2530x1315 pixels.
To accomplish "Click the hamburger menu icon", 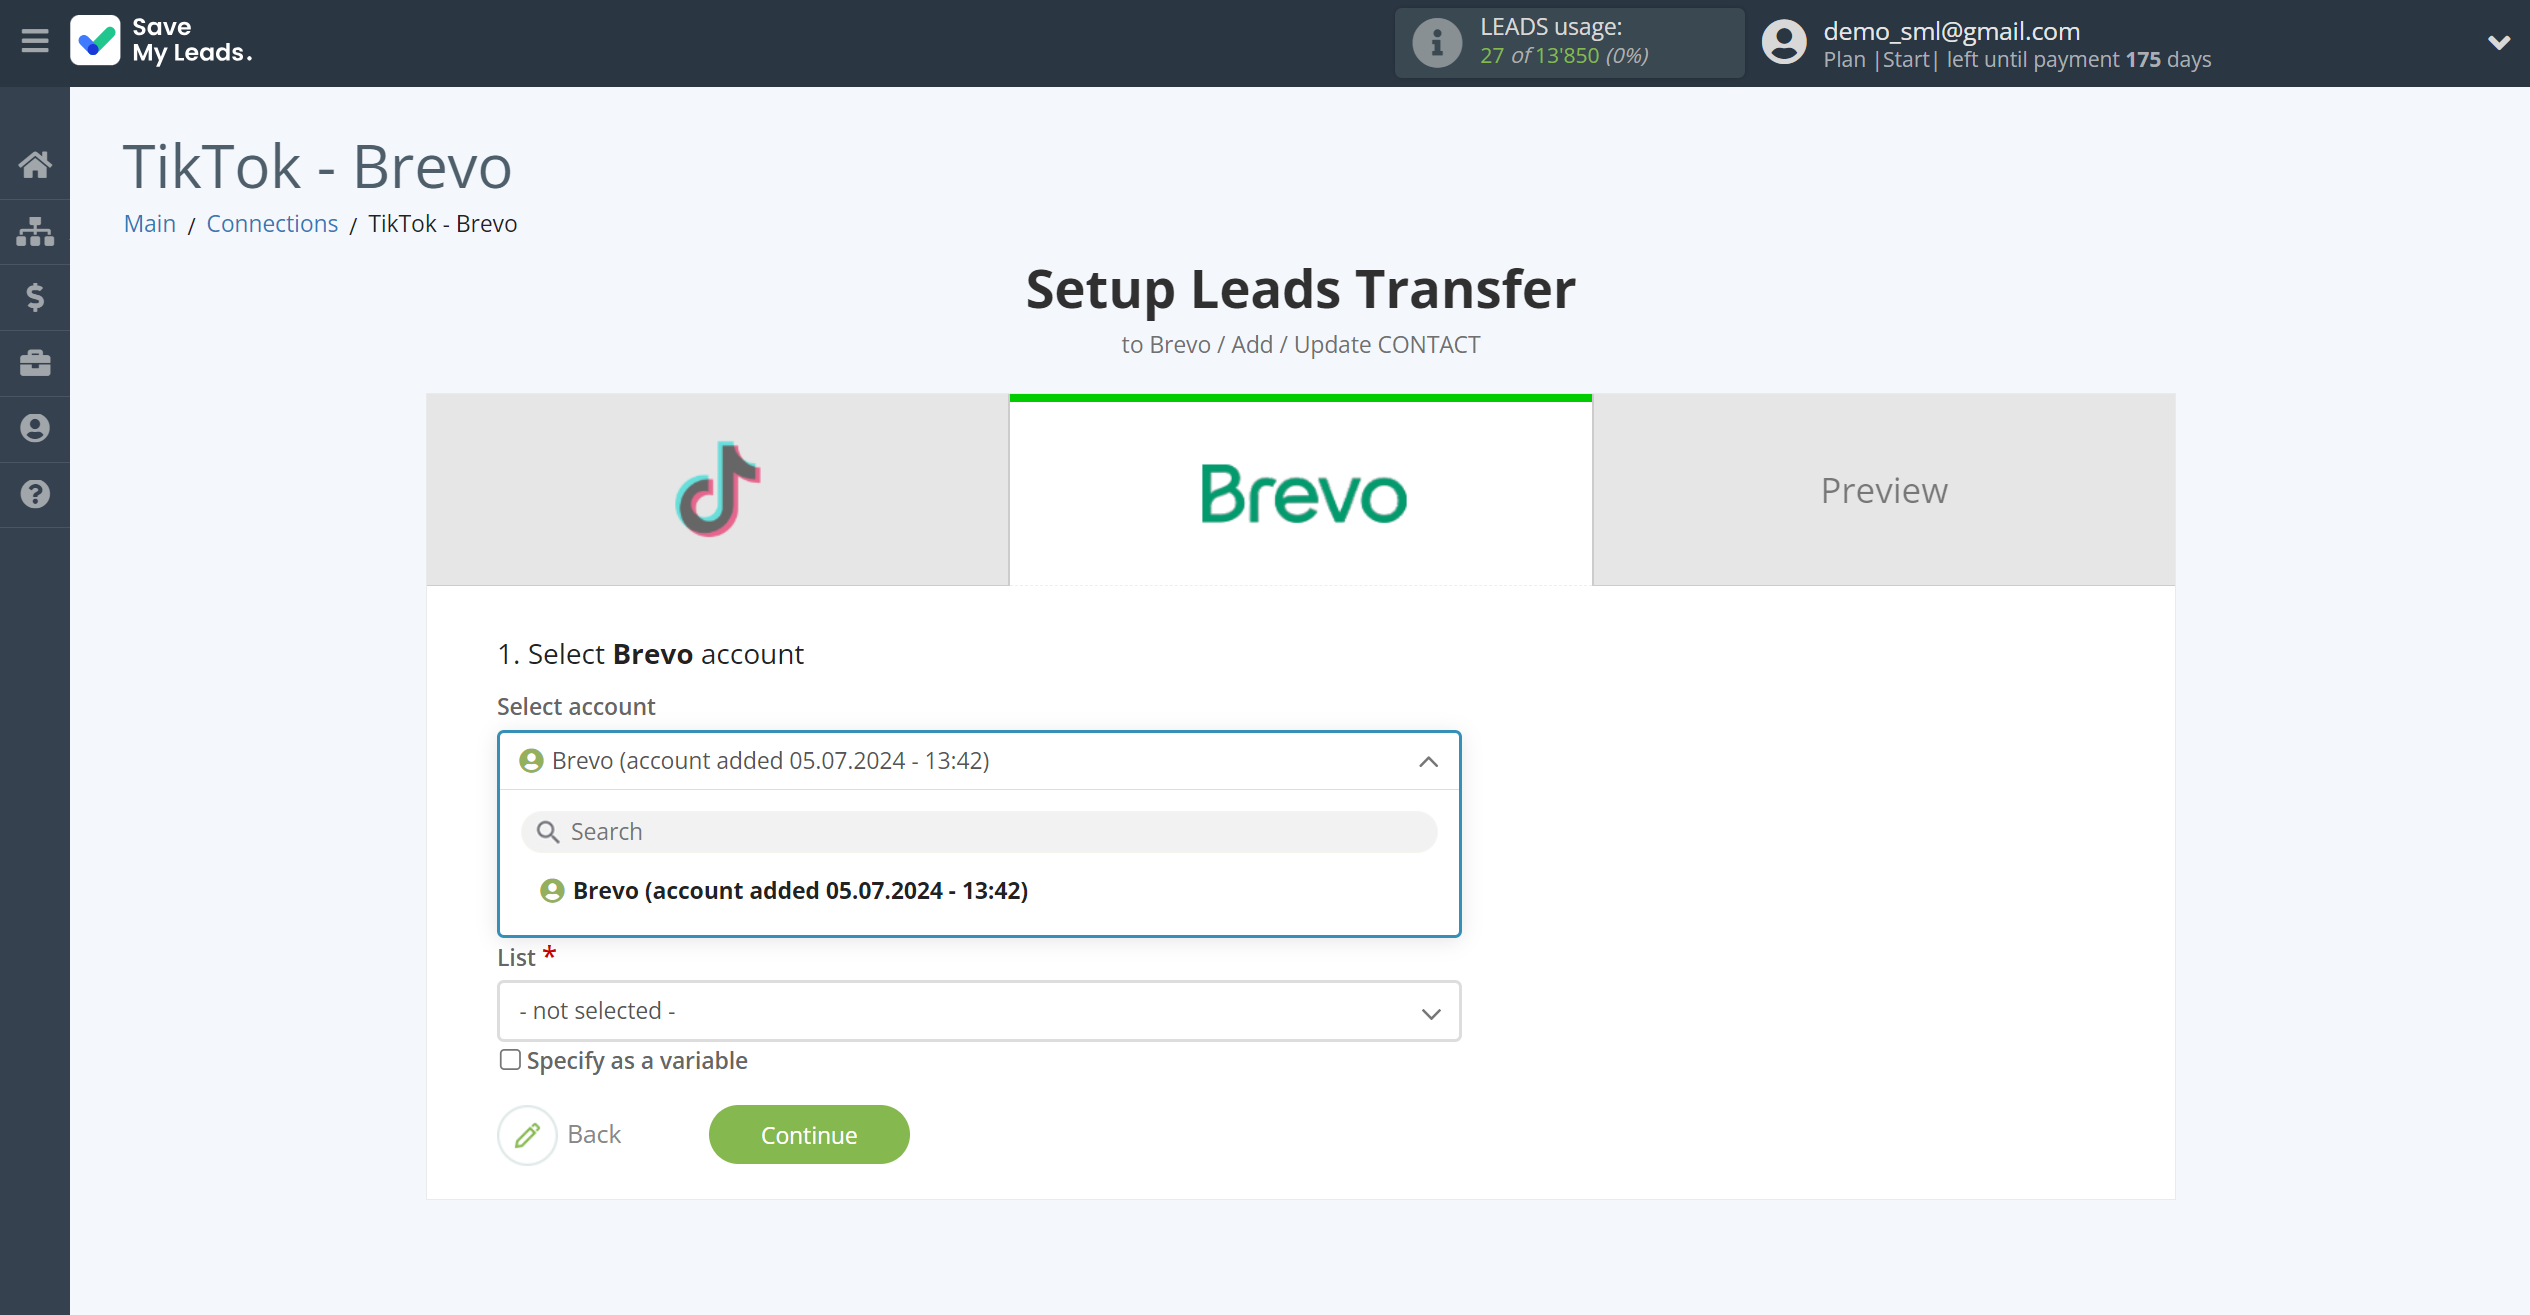I will pos(33,42).
